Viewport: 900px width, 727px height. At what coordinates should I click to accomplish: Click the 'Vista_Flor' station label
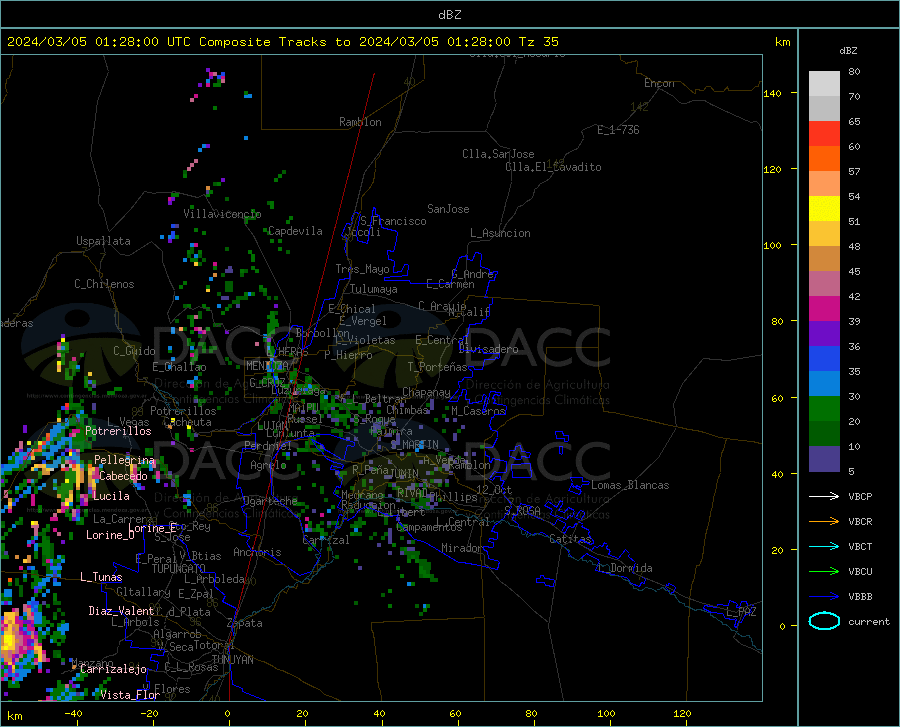[130, 695]
